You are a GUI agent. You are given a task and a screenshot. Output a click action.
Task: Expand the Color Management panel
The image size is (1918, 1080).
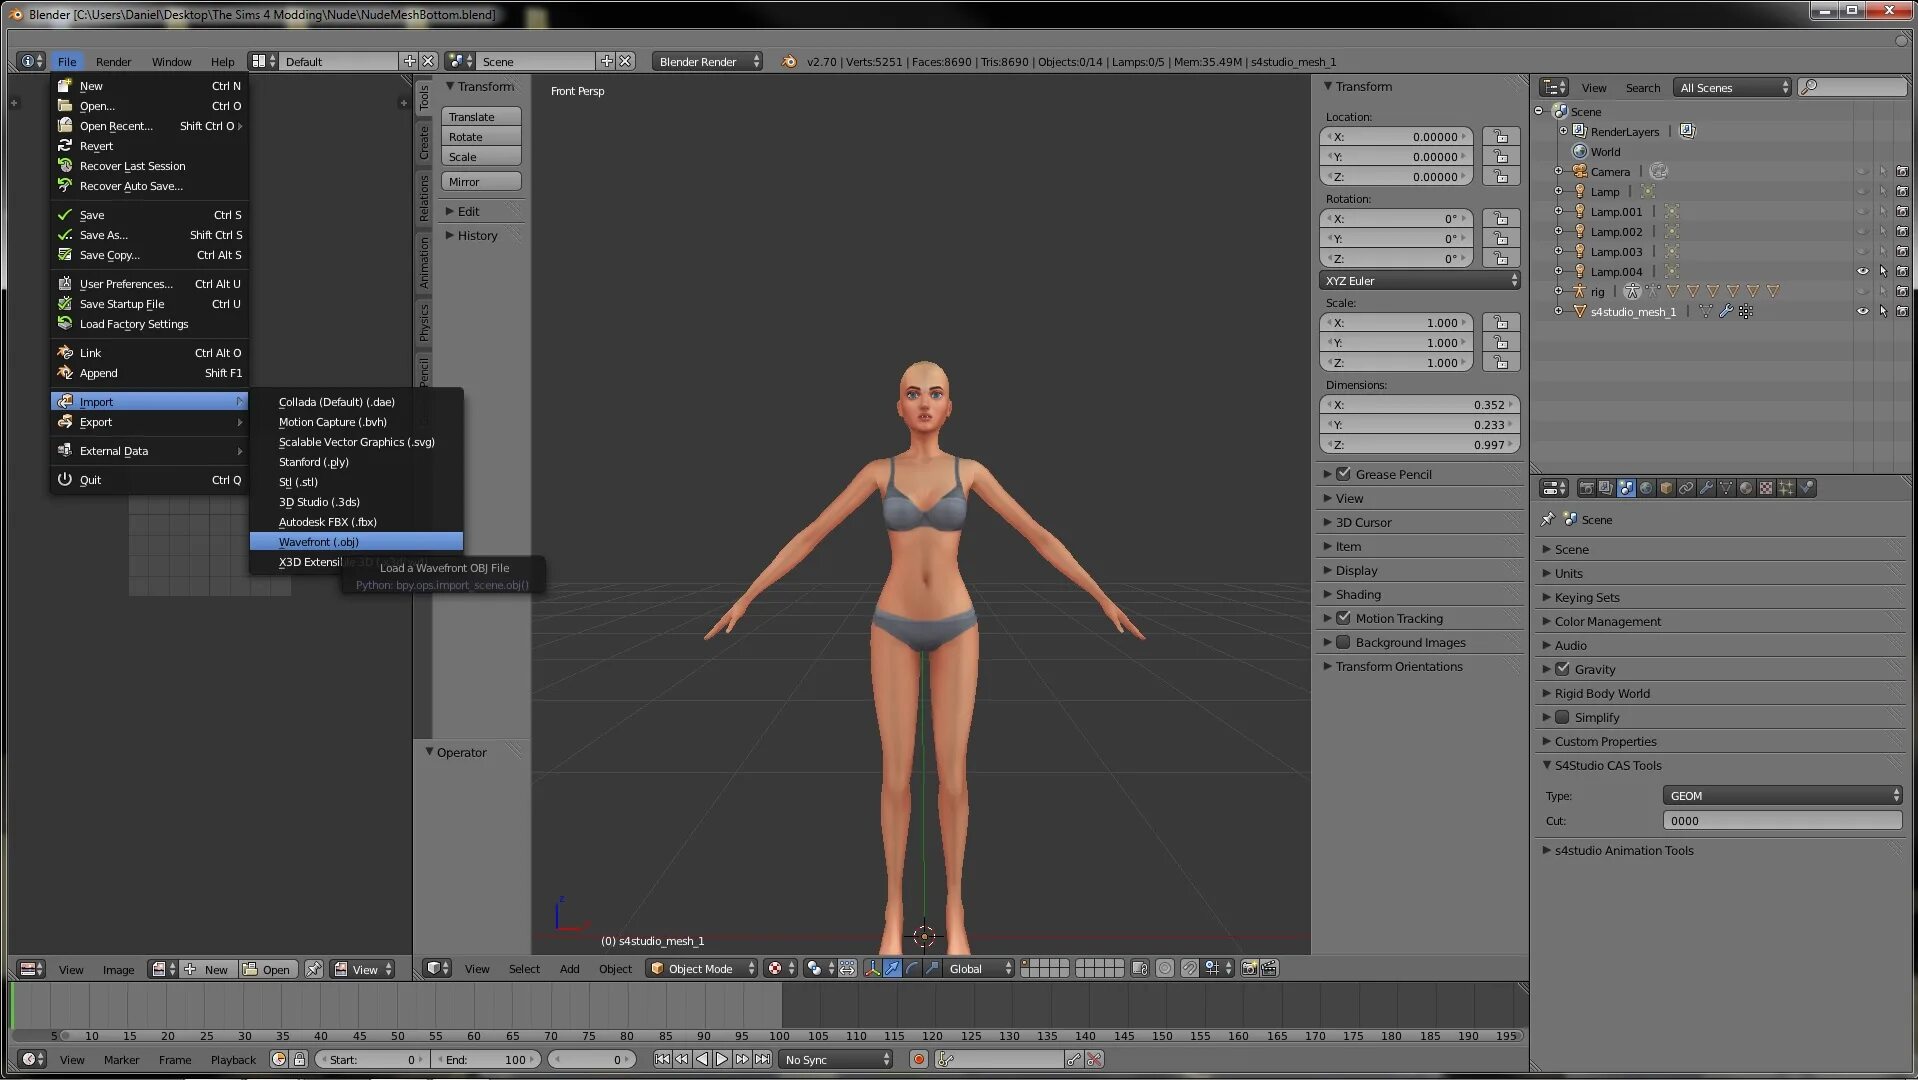[x=1720, y=621]
